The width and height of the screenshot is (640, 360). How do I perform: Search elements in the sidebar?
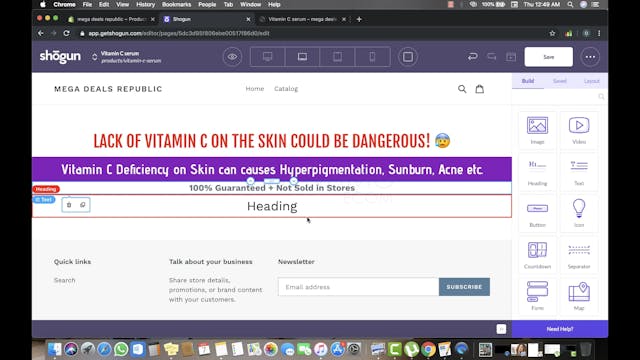click(560, 97)
